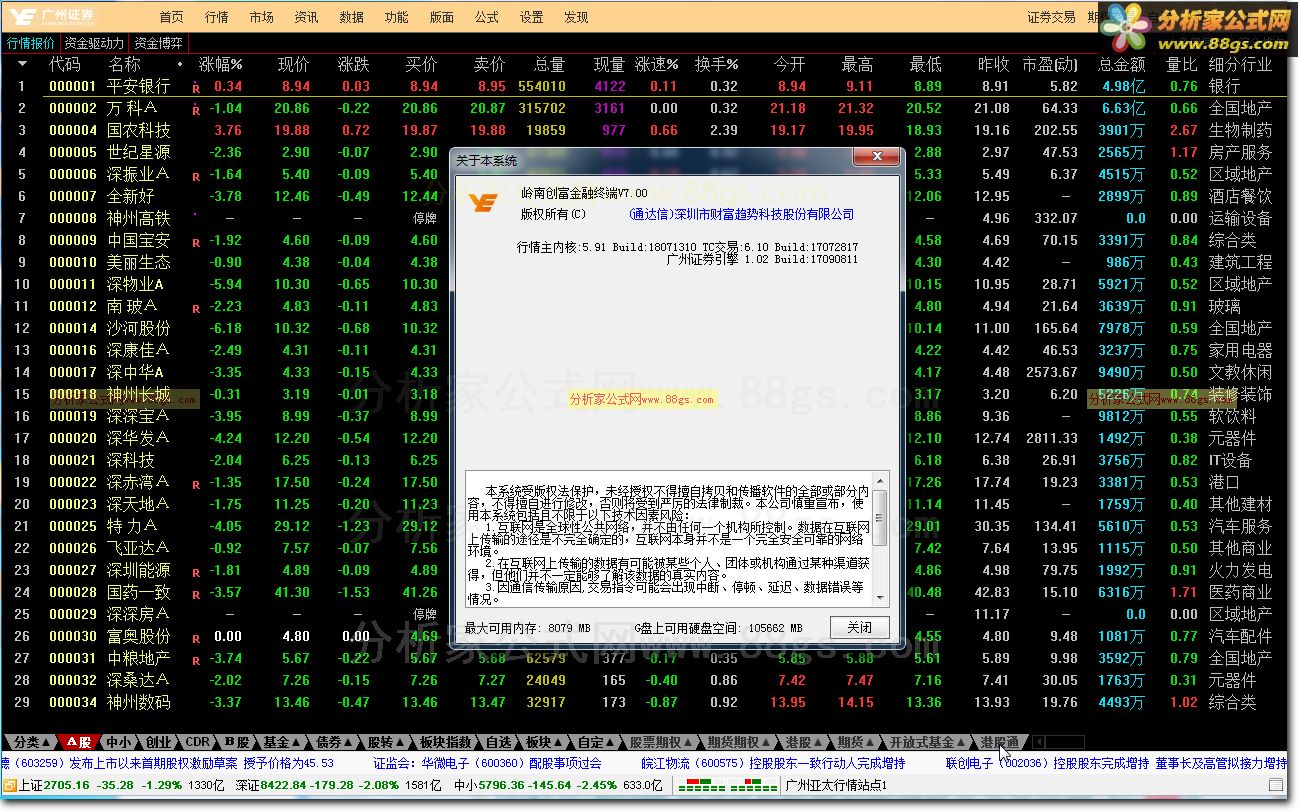This screenshot has width=1300, height=812.
Task: Open the 资讯 menu
Action: (306, 17)
